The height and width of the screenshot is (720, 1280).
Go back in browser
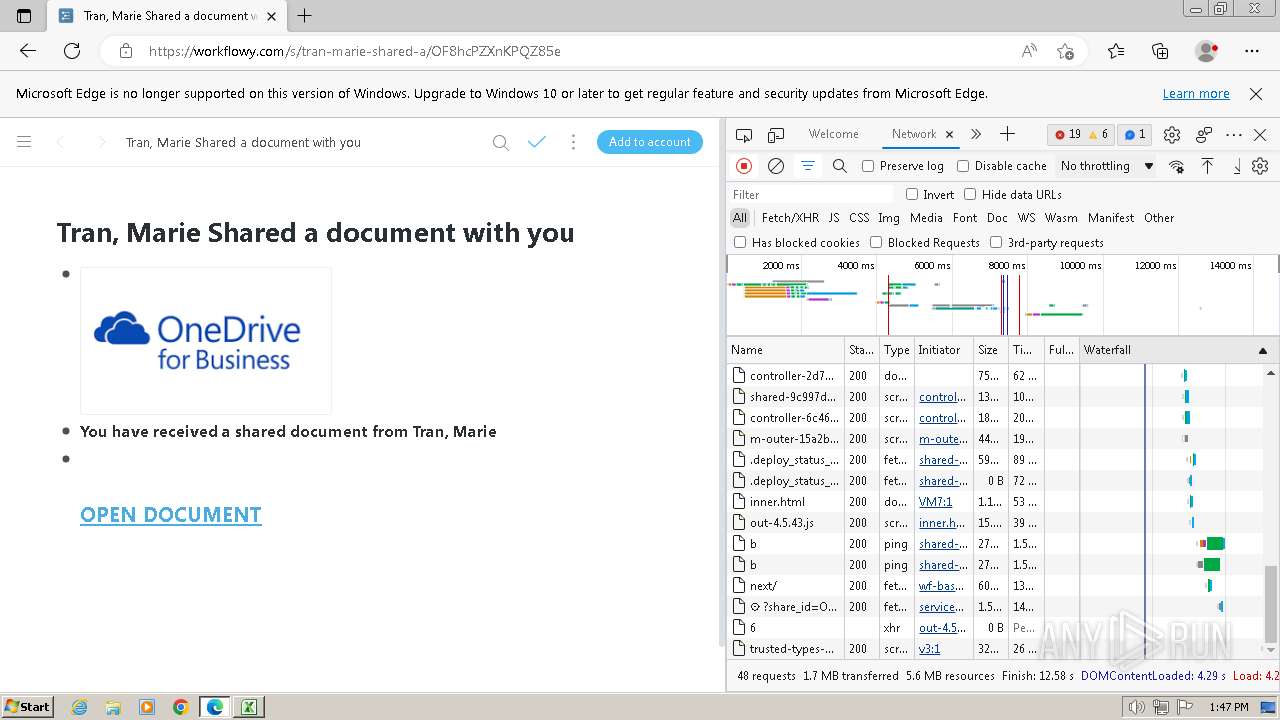[x=28, y=51]
